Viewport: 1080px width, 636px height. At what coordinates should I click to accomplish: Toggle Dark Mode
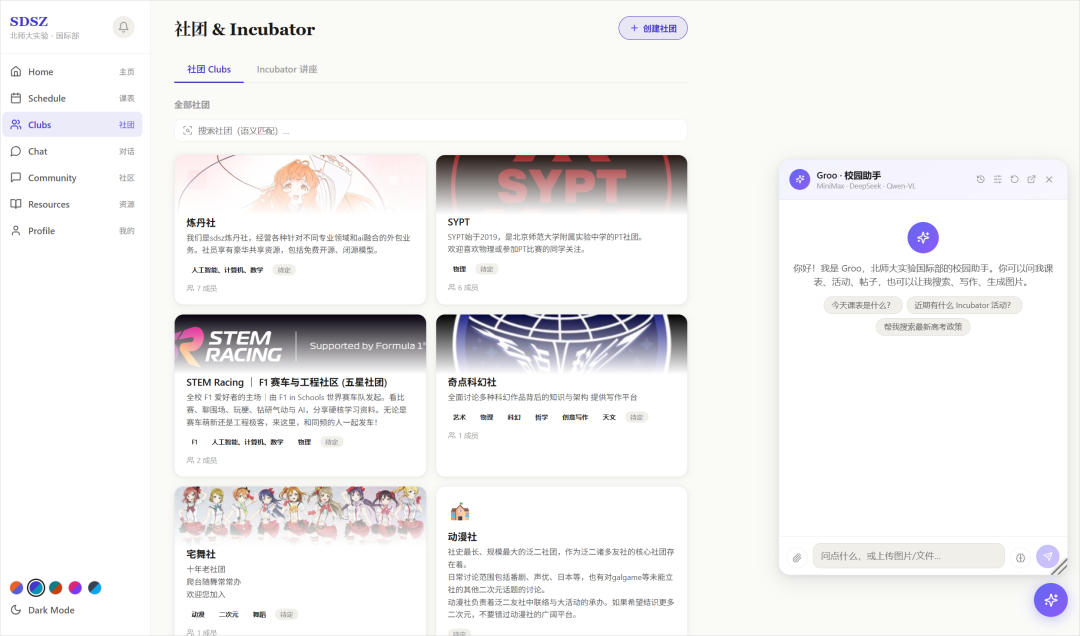coord(43,610)
